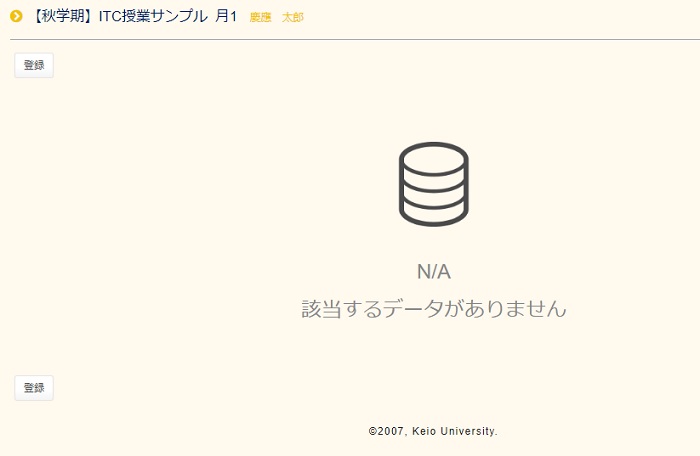The image size is (700, 456).
Task: Click the 該当するデータがありません message
Action: click(434, 309)
